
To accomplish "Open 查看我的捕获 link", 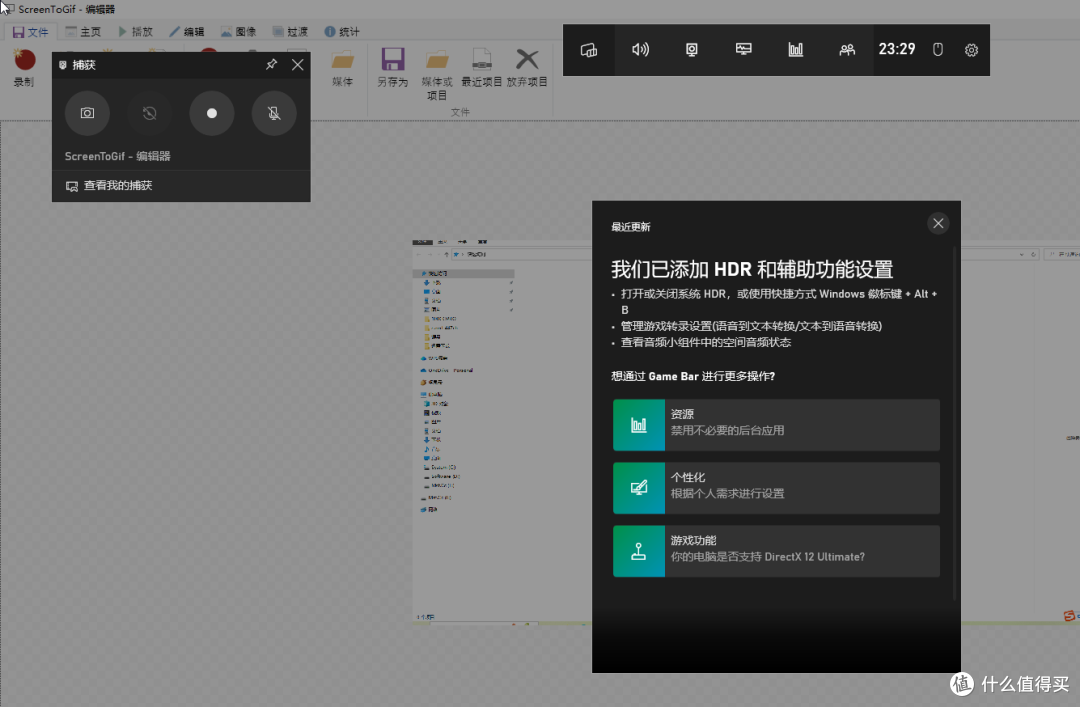I will coord(109,185).
